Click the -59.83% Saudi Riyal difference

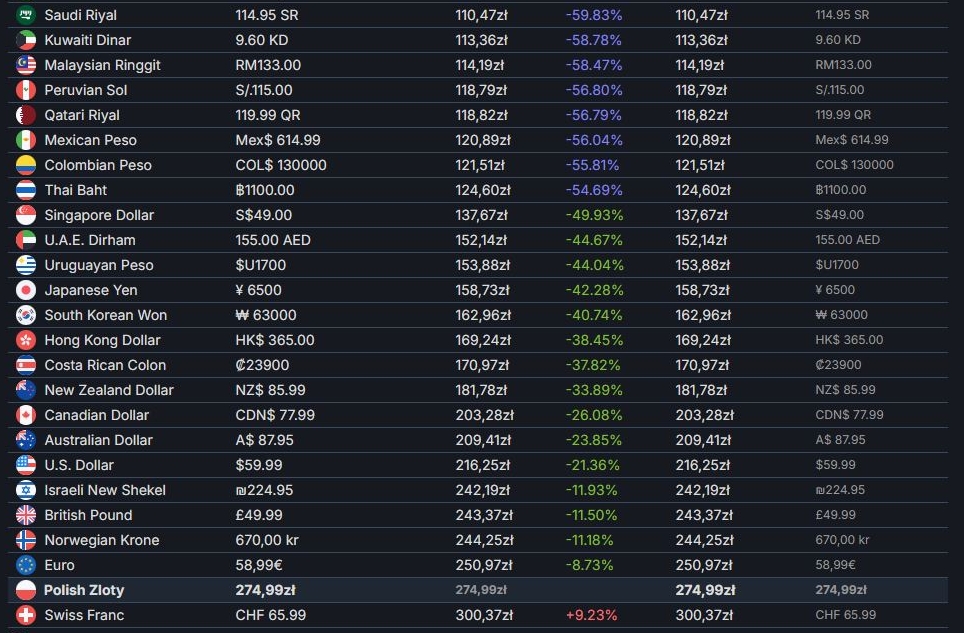[594, 15]
